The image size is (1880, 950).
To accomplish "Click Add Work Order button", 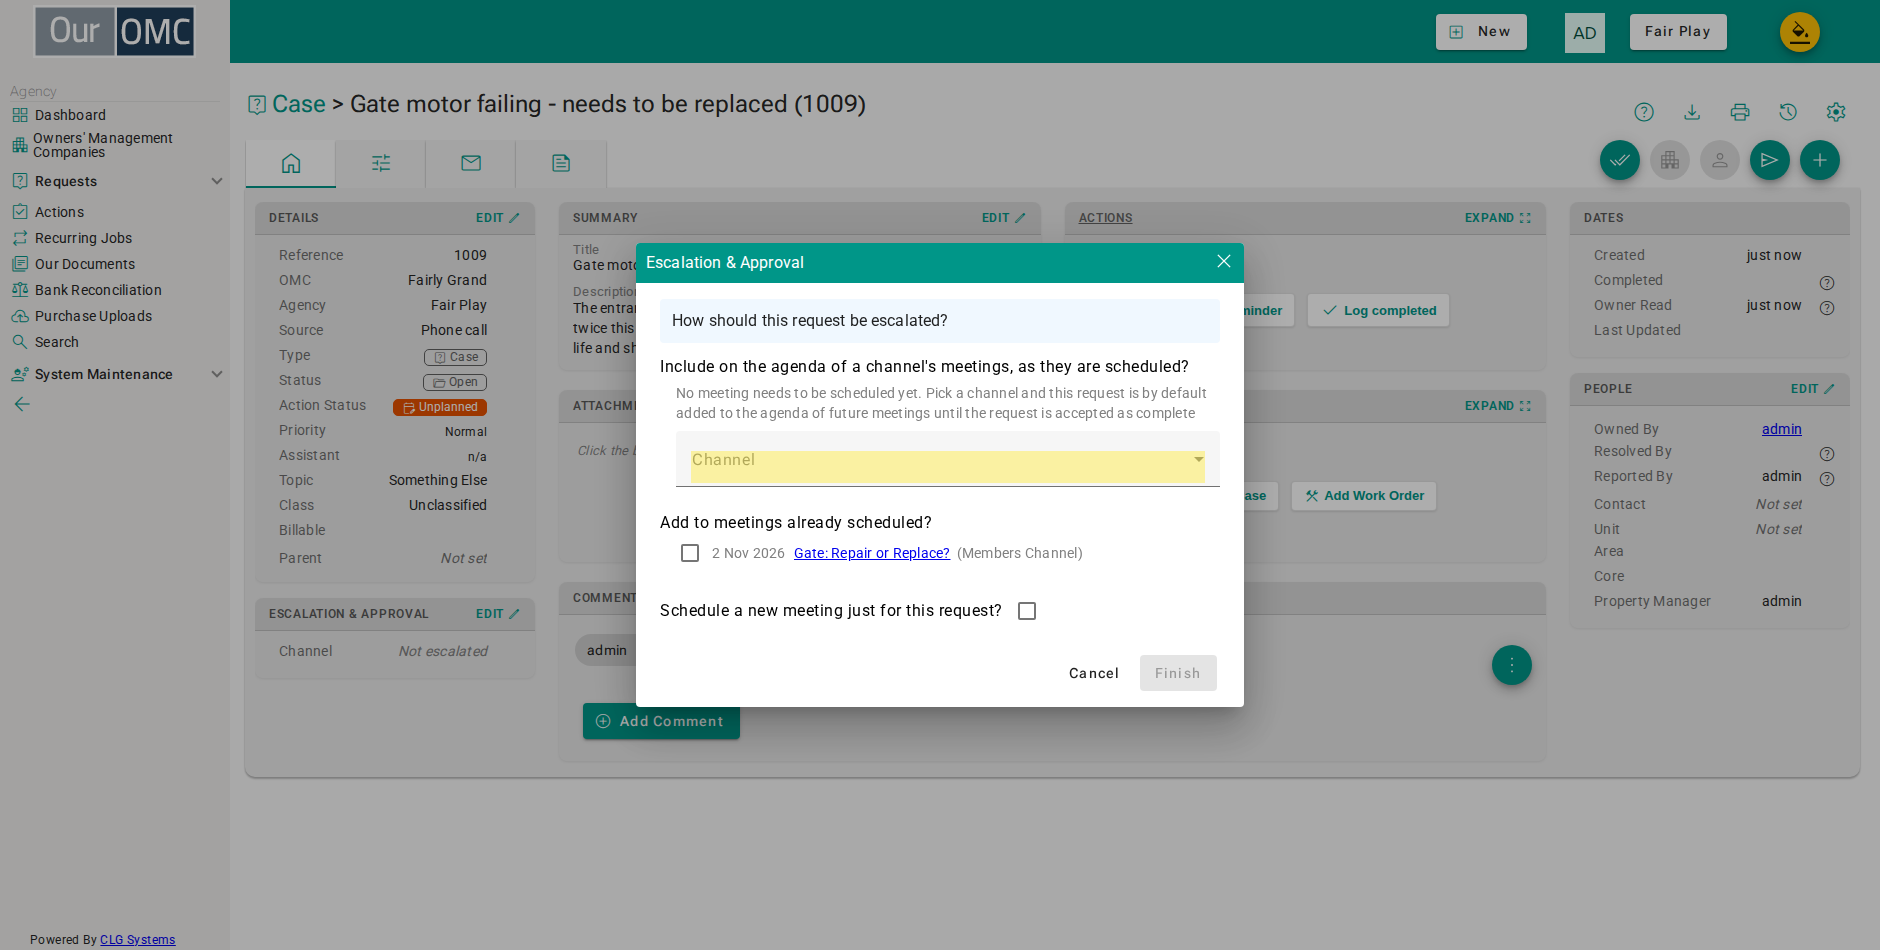I will click(1364, 496).
